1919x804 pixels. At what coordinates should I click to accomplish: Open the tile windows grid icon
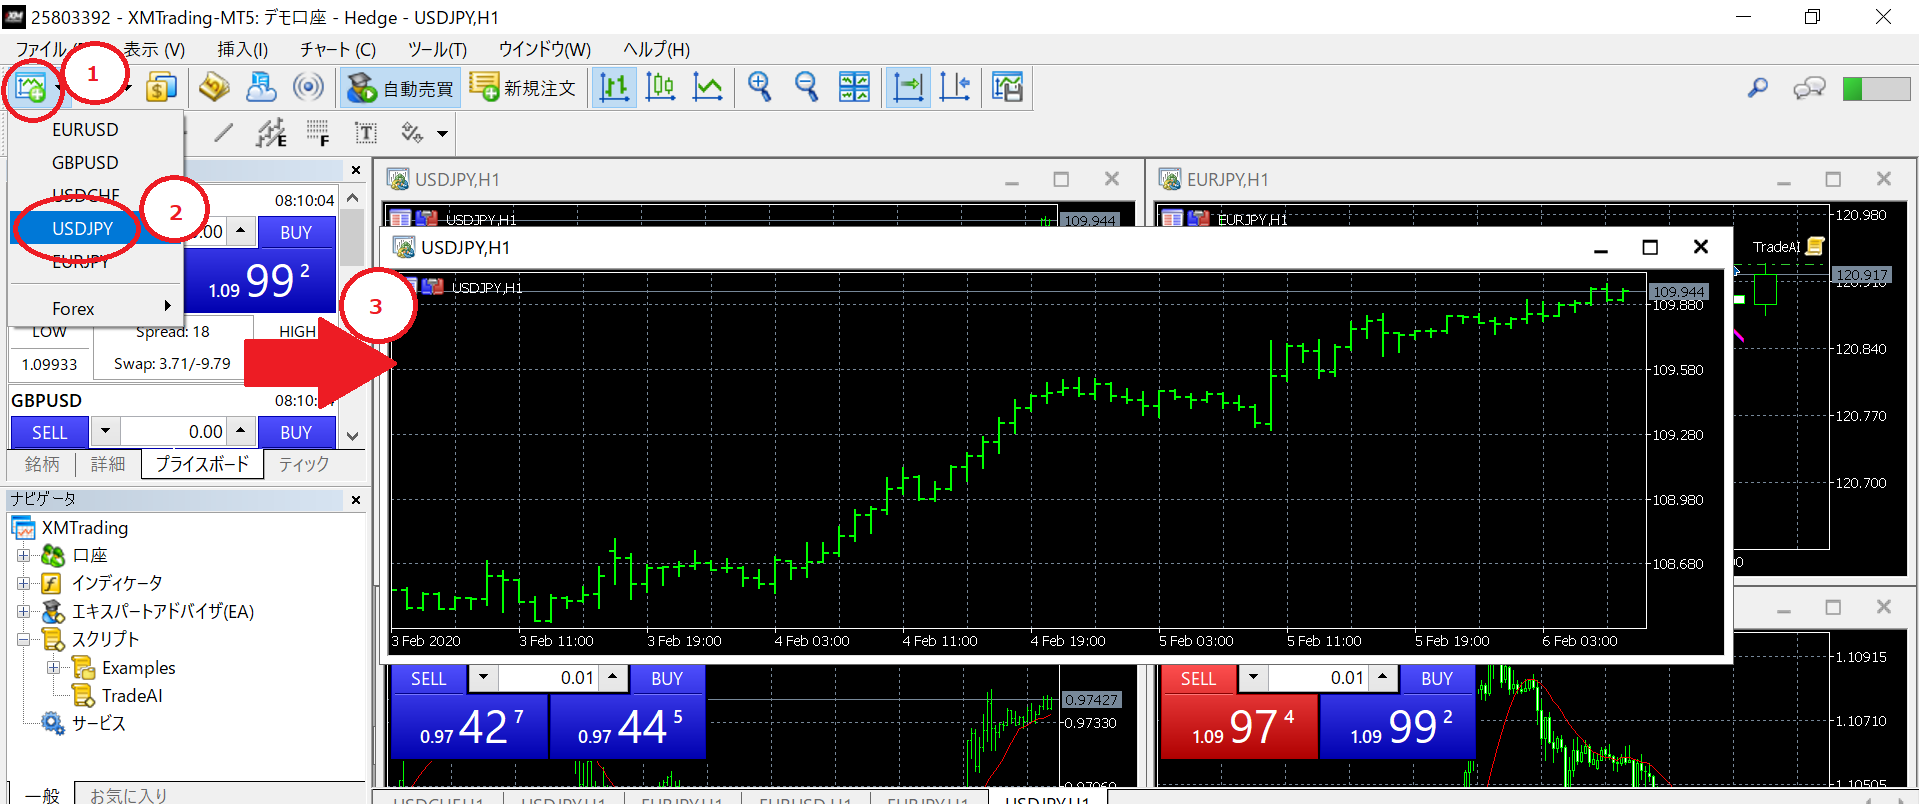854,88
